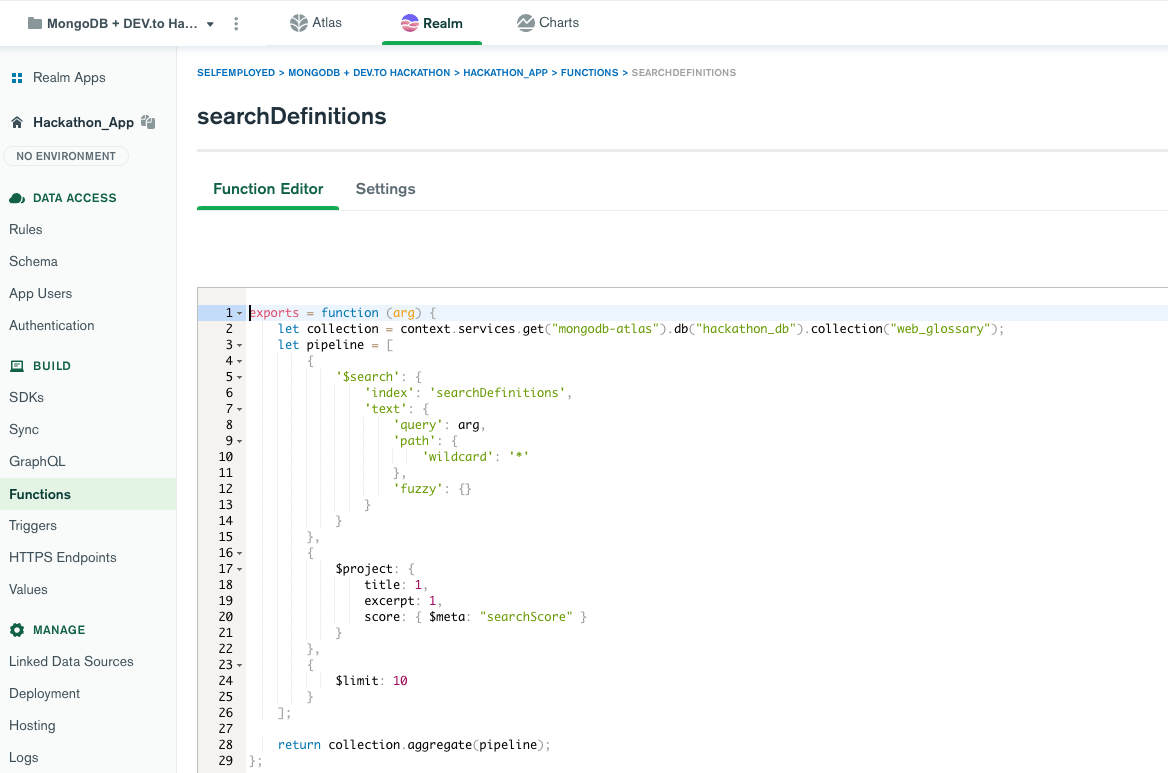
Task: Open the vertical dots menu next to project name
Action: (x=236, y=22)
